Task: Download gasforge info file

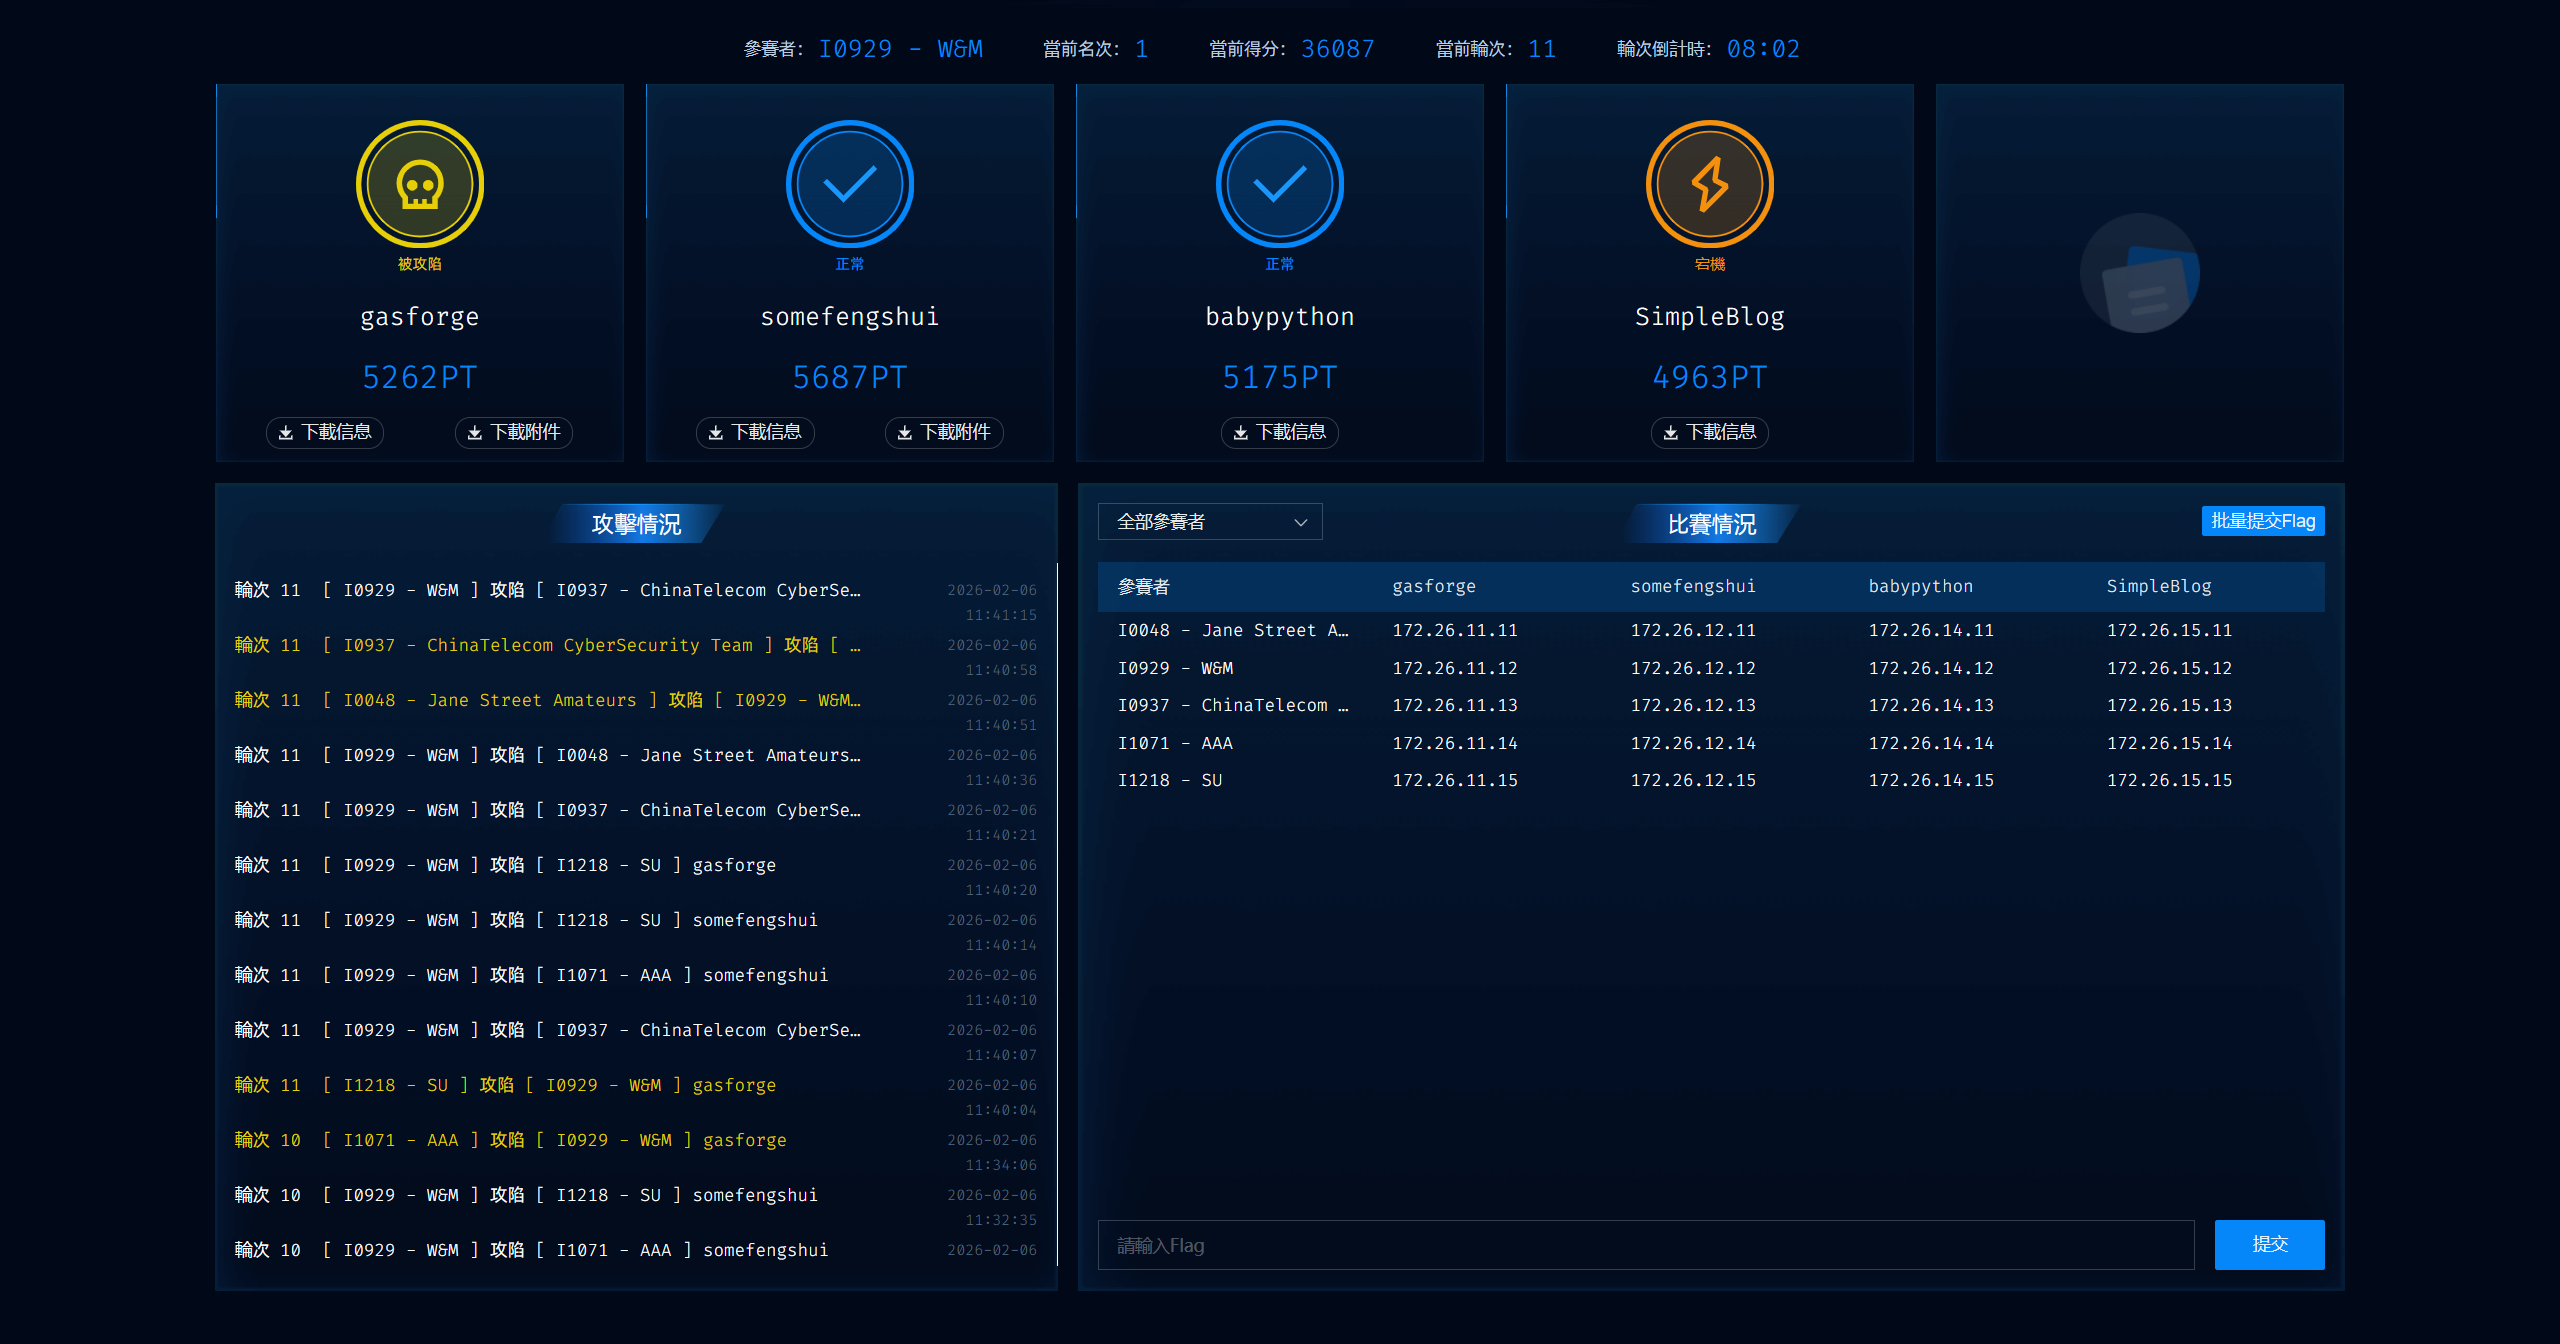Action: click(x=325, y=432)
